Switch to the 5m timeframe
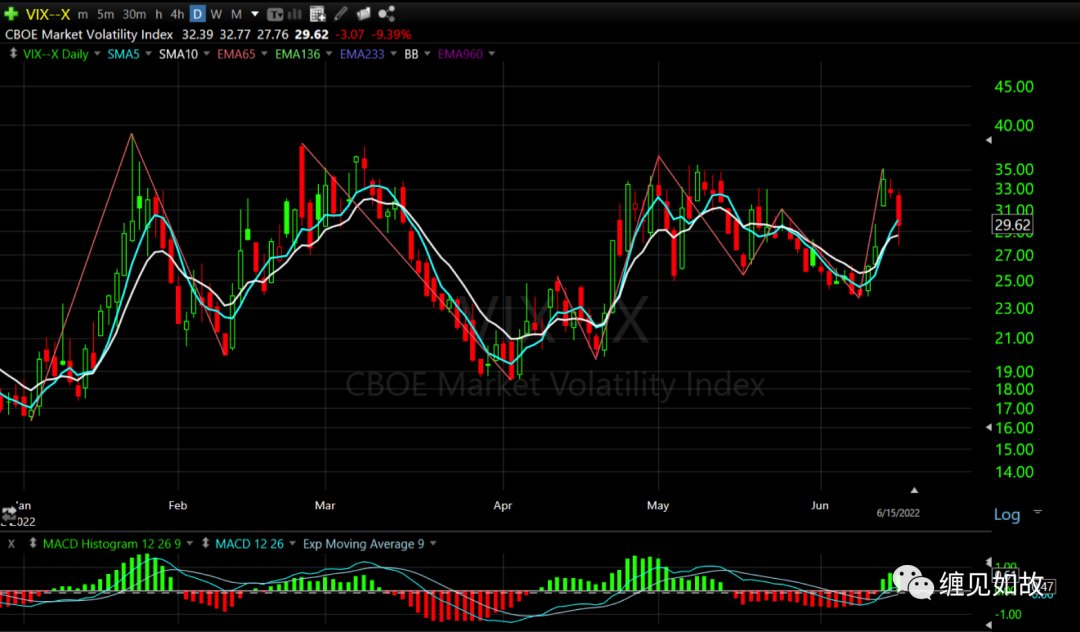 point(105,14)
